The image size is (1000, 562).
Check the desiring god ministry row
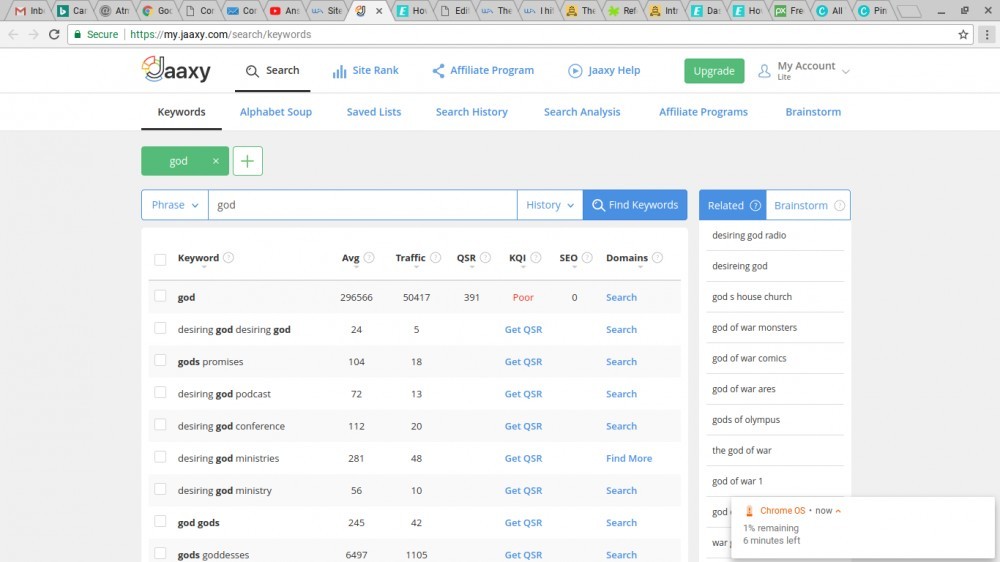(160, 489)
